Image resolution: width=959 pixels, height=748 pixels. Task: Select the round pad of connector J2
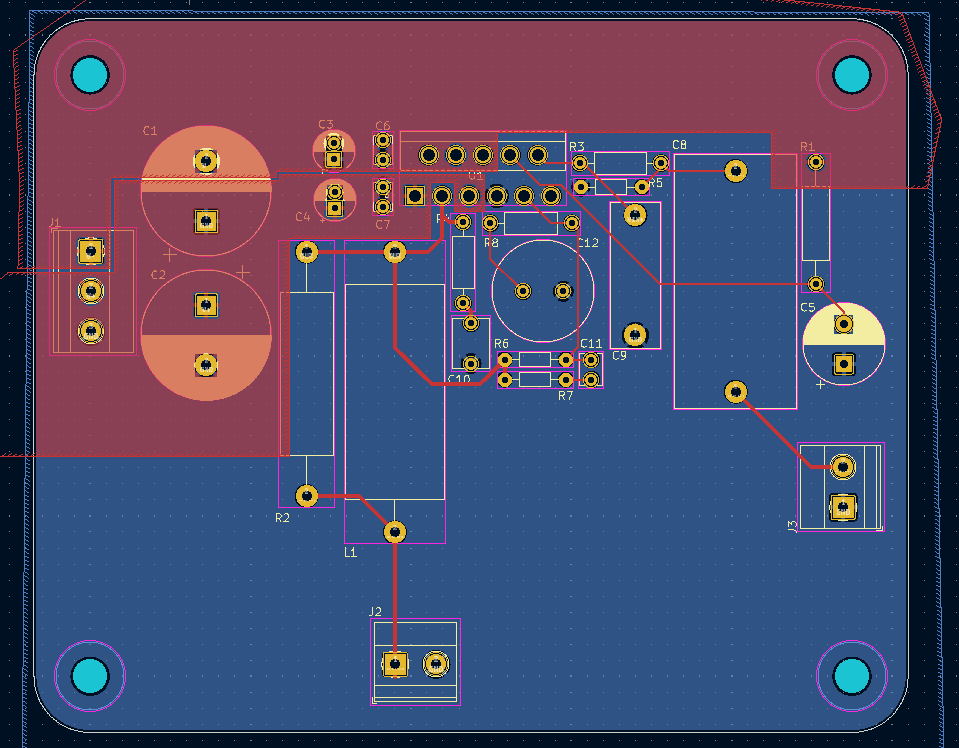pos(435,664)
